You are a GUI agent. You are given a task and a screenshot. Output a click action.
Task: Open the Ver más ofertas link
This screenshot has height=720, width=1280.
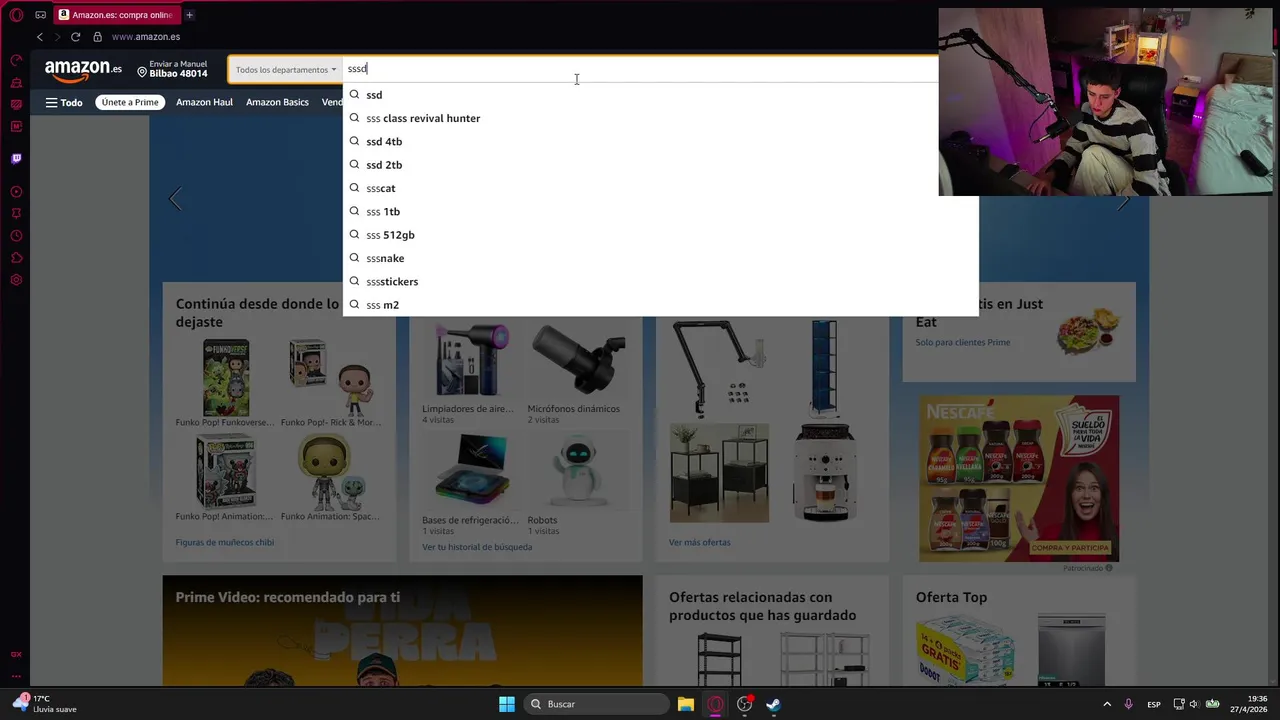click(700, 542)
